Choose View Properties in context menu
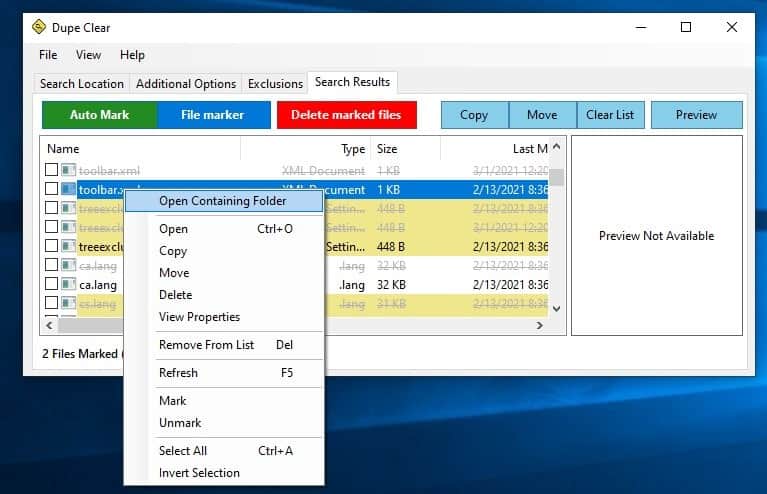 tap(224, 316)
